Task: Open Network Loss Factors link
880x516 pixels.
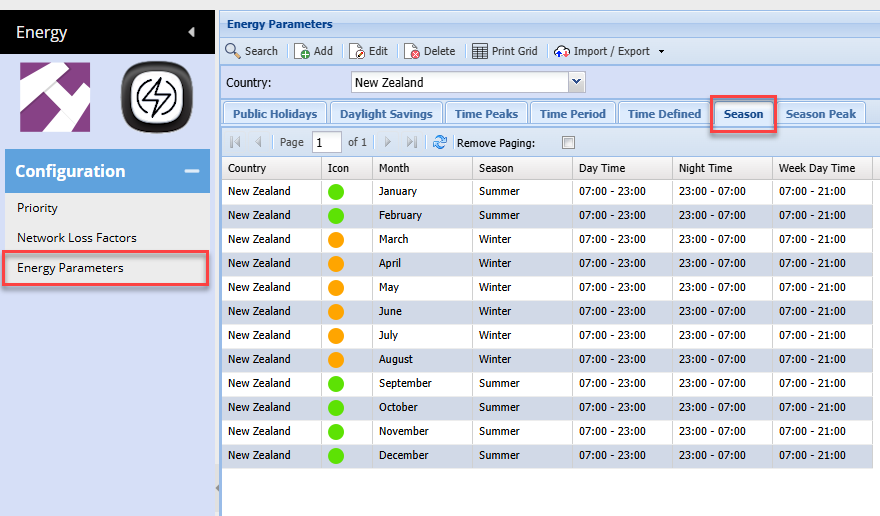Action: coord(77,238)
